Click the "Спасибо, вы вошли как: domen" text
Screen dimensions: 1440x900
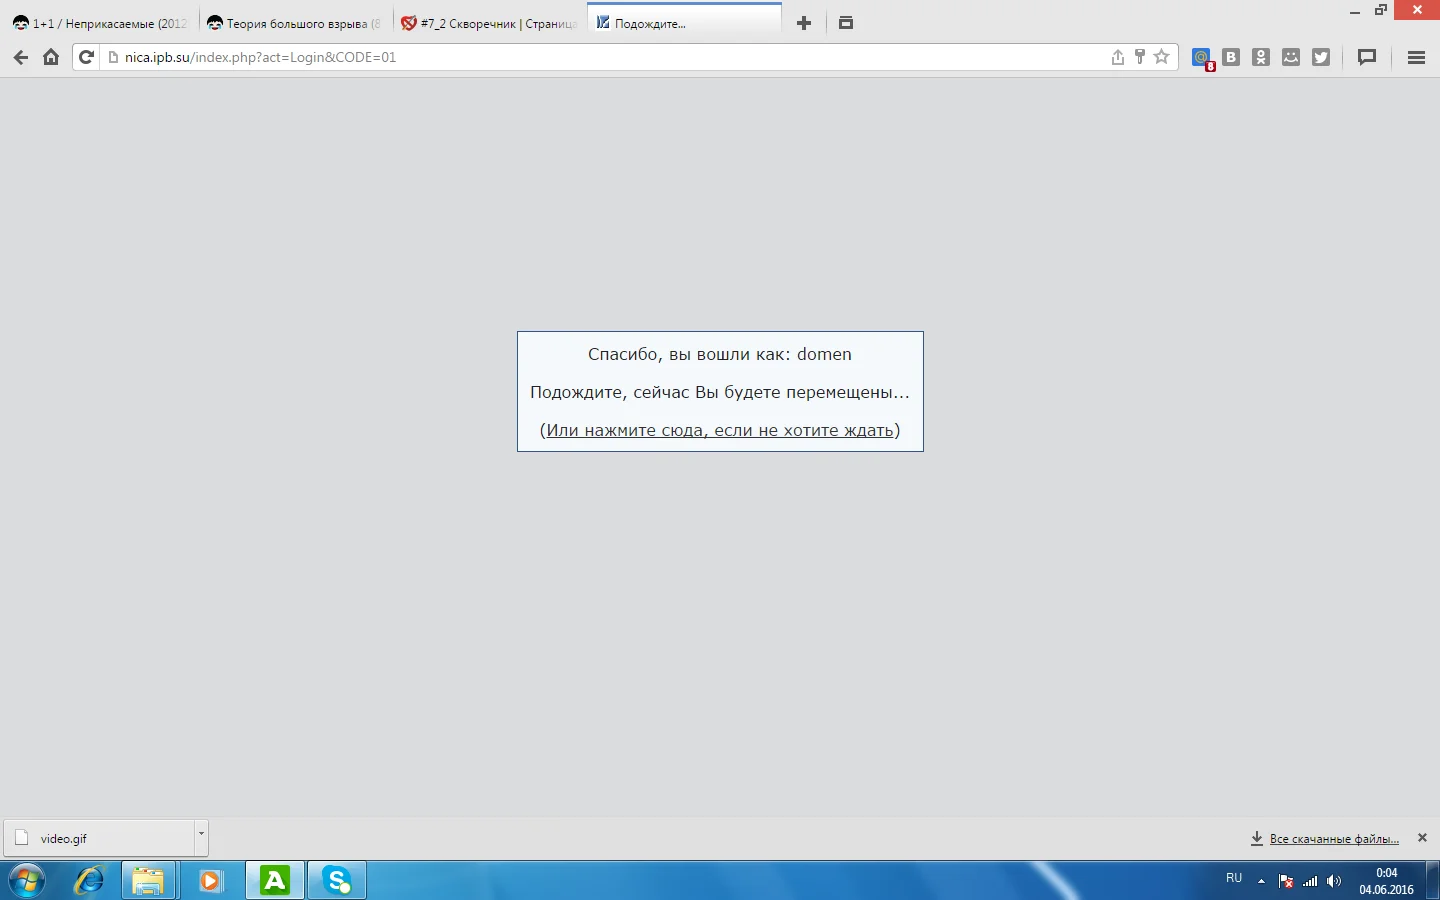720,354
